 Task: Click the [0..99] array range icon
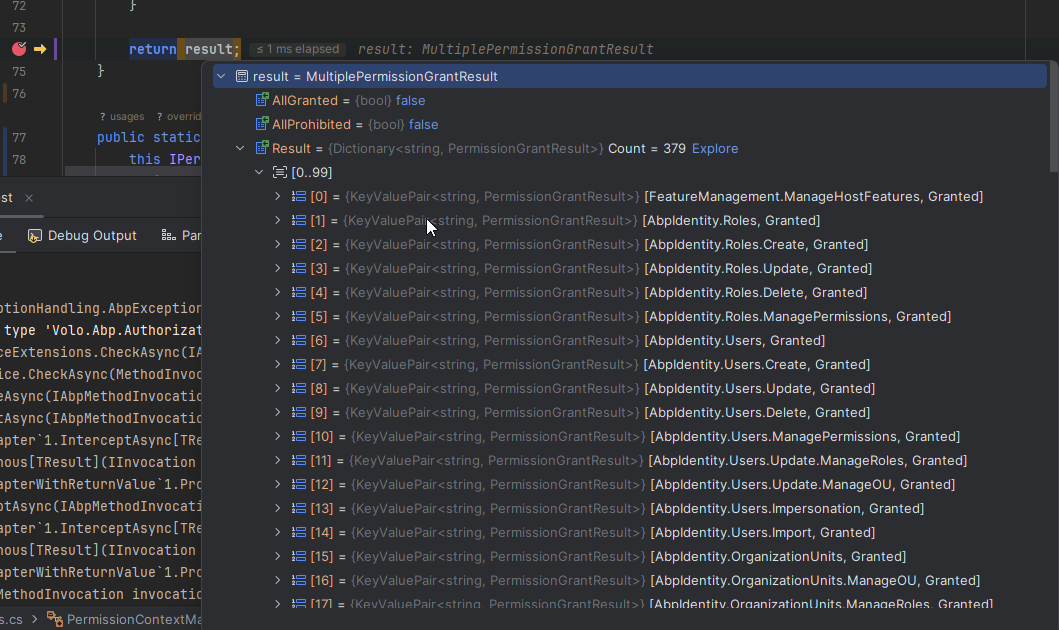[280, 173]
